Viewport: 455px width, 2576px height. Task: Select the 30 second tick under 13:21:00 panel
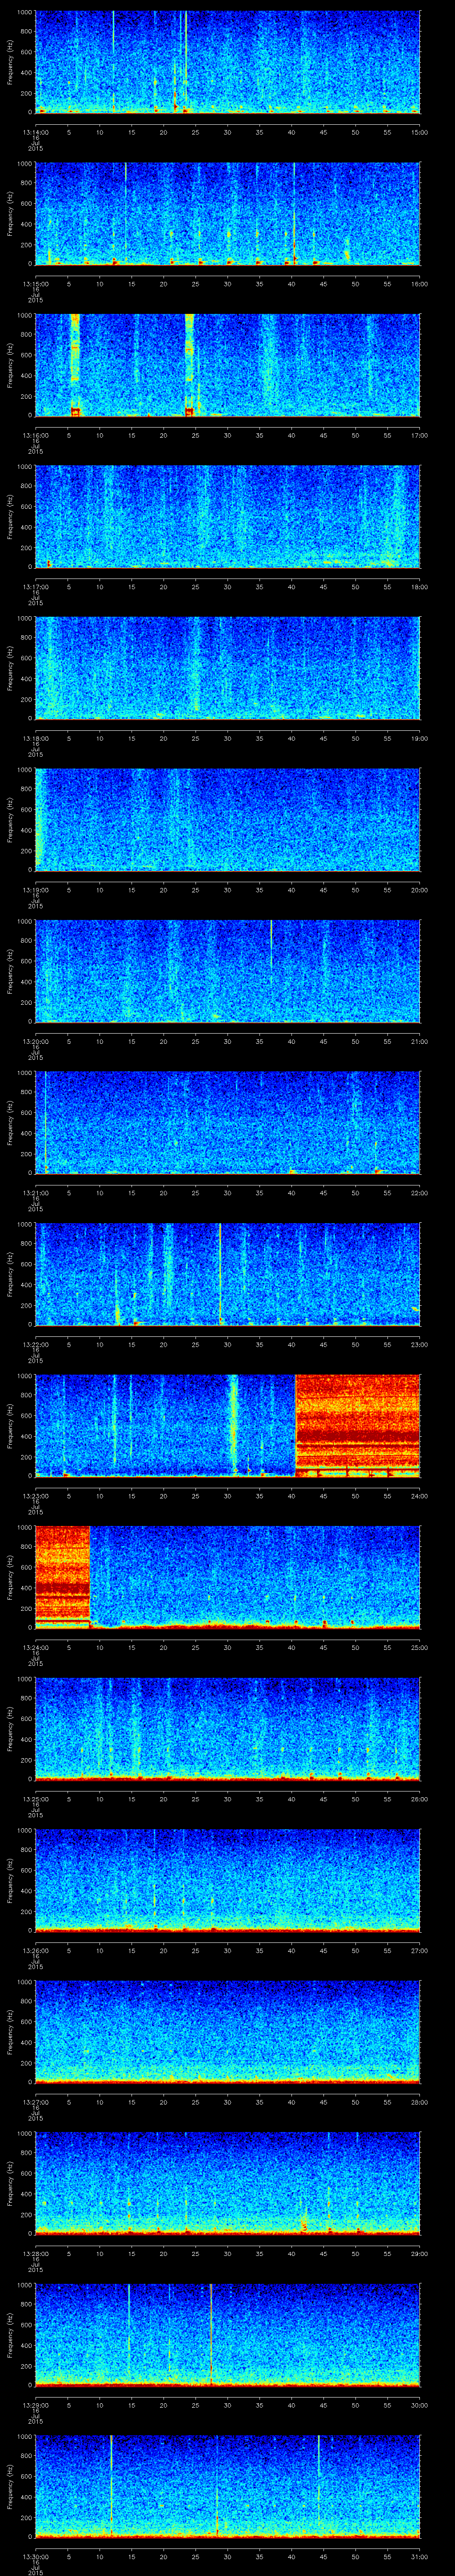(x=227, y=1193)
